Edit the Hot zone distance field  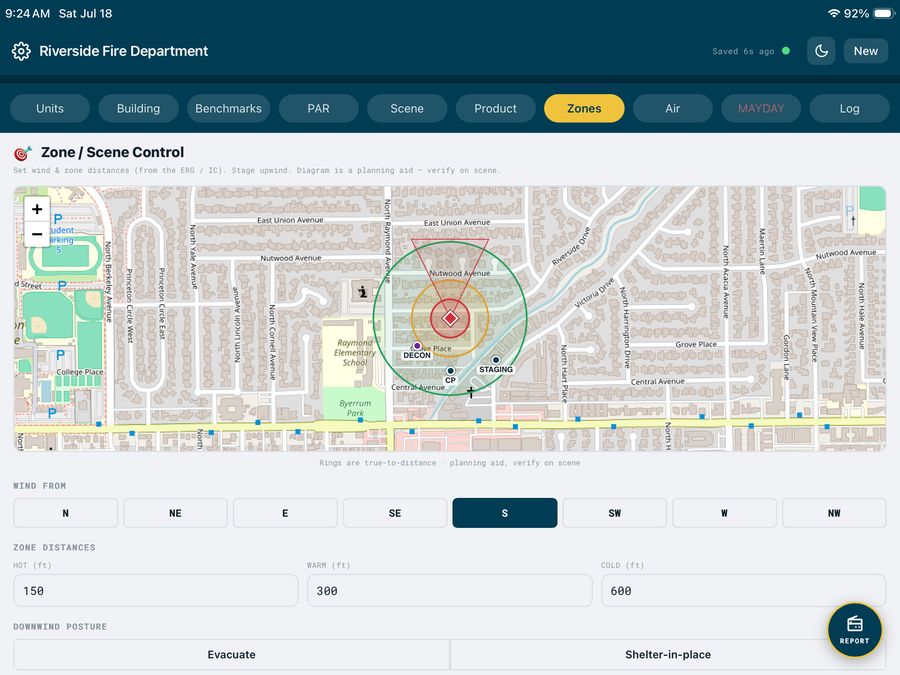[x=156, y=591]
